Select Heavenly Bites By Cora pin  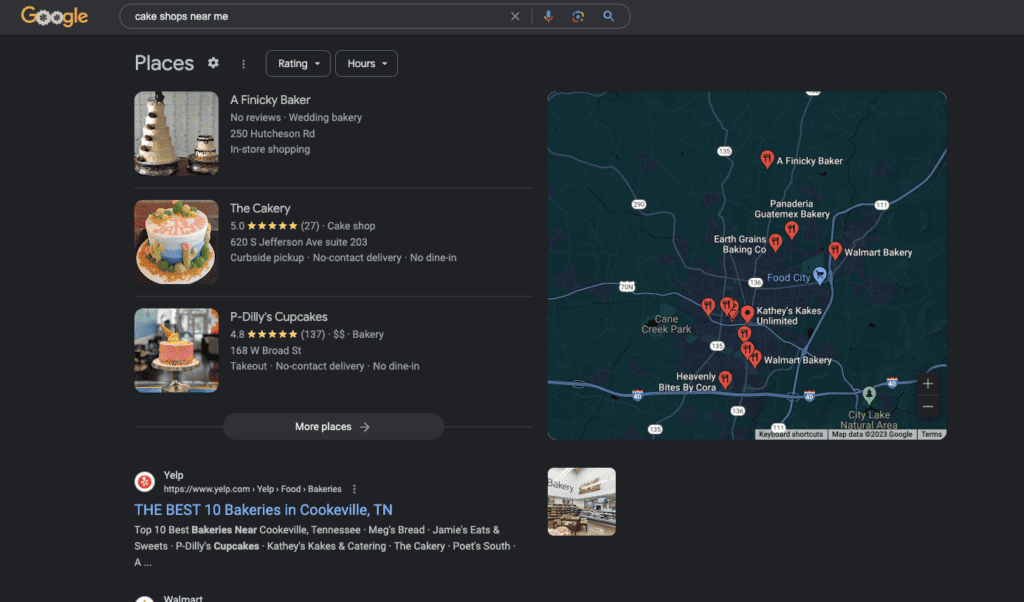tap(725, 379)
